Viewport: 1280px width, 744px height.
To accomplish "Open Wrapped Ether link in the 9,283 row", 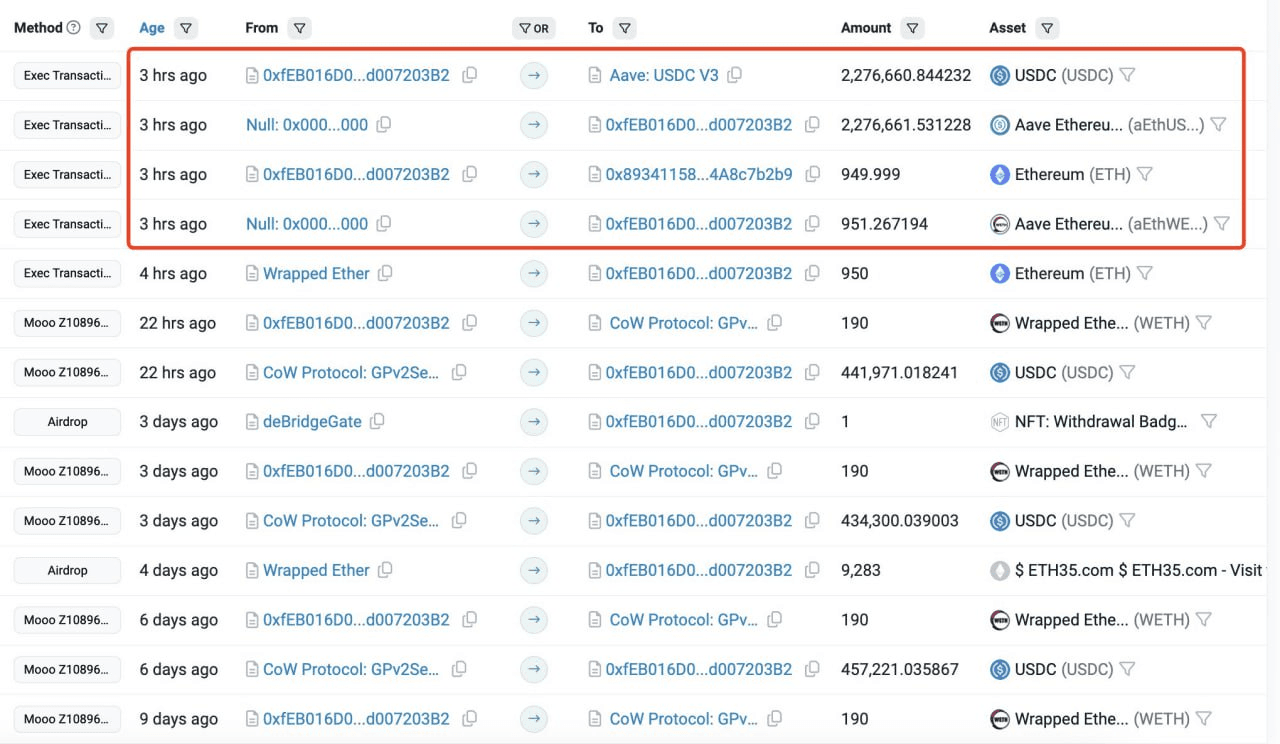I will click(316, 570).
